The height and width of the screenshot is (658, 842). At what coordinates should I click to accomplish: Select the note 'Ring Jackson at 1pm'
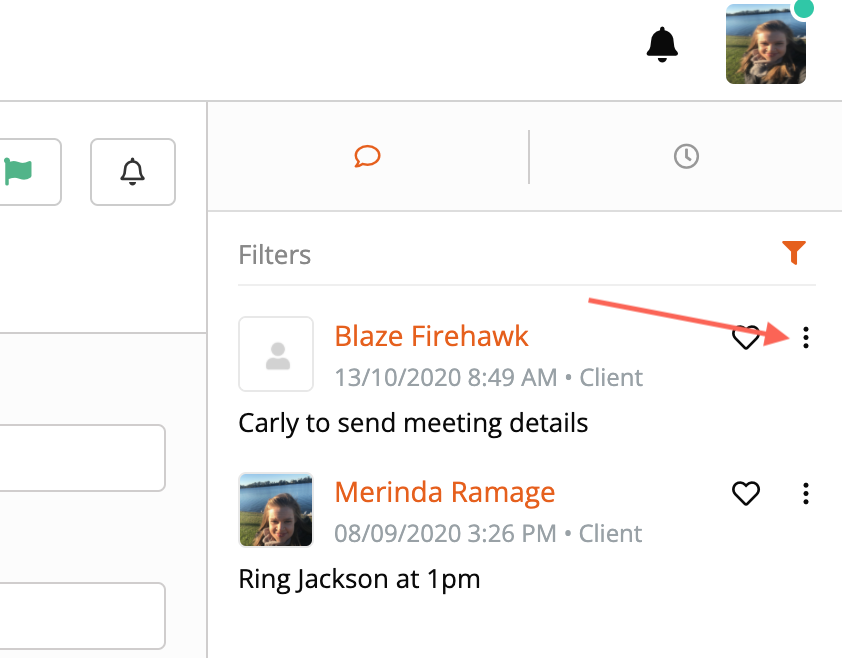pyautogui.click(x=359, y=579)
